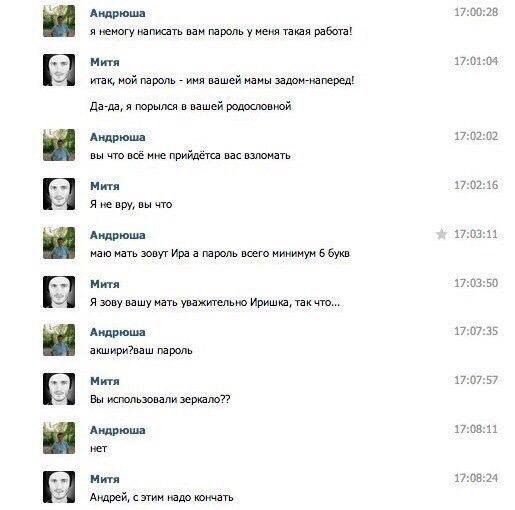Click the 17:07:57 timestamp
This screenshot has width=515, height=510.
pos(476,380)
